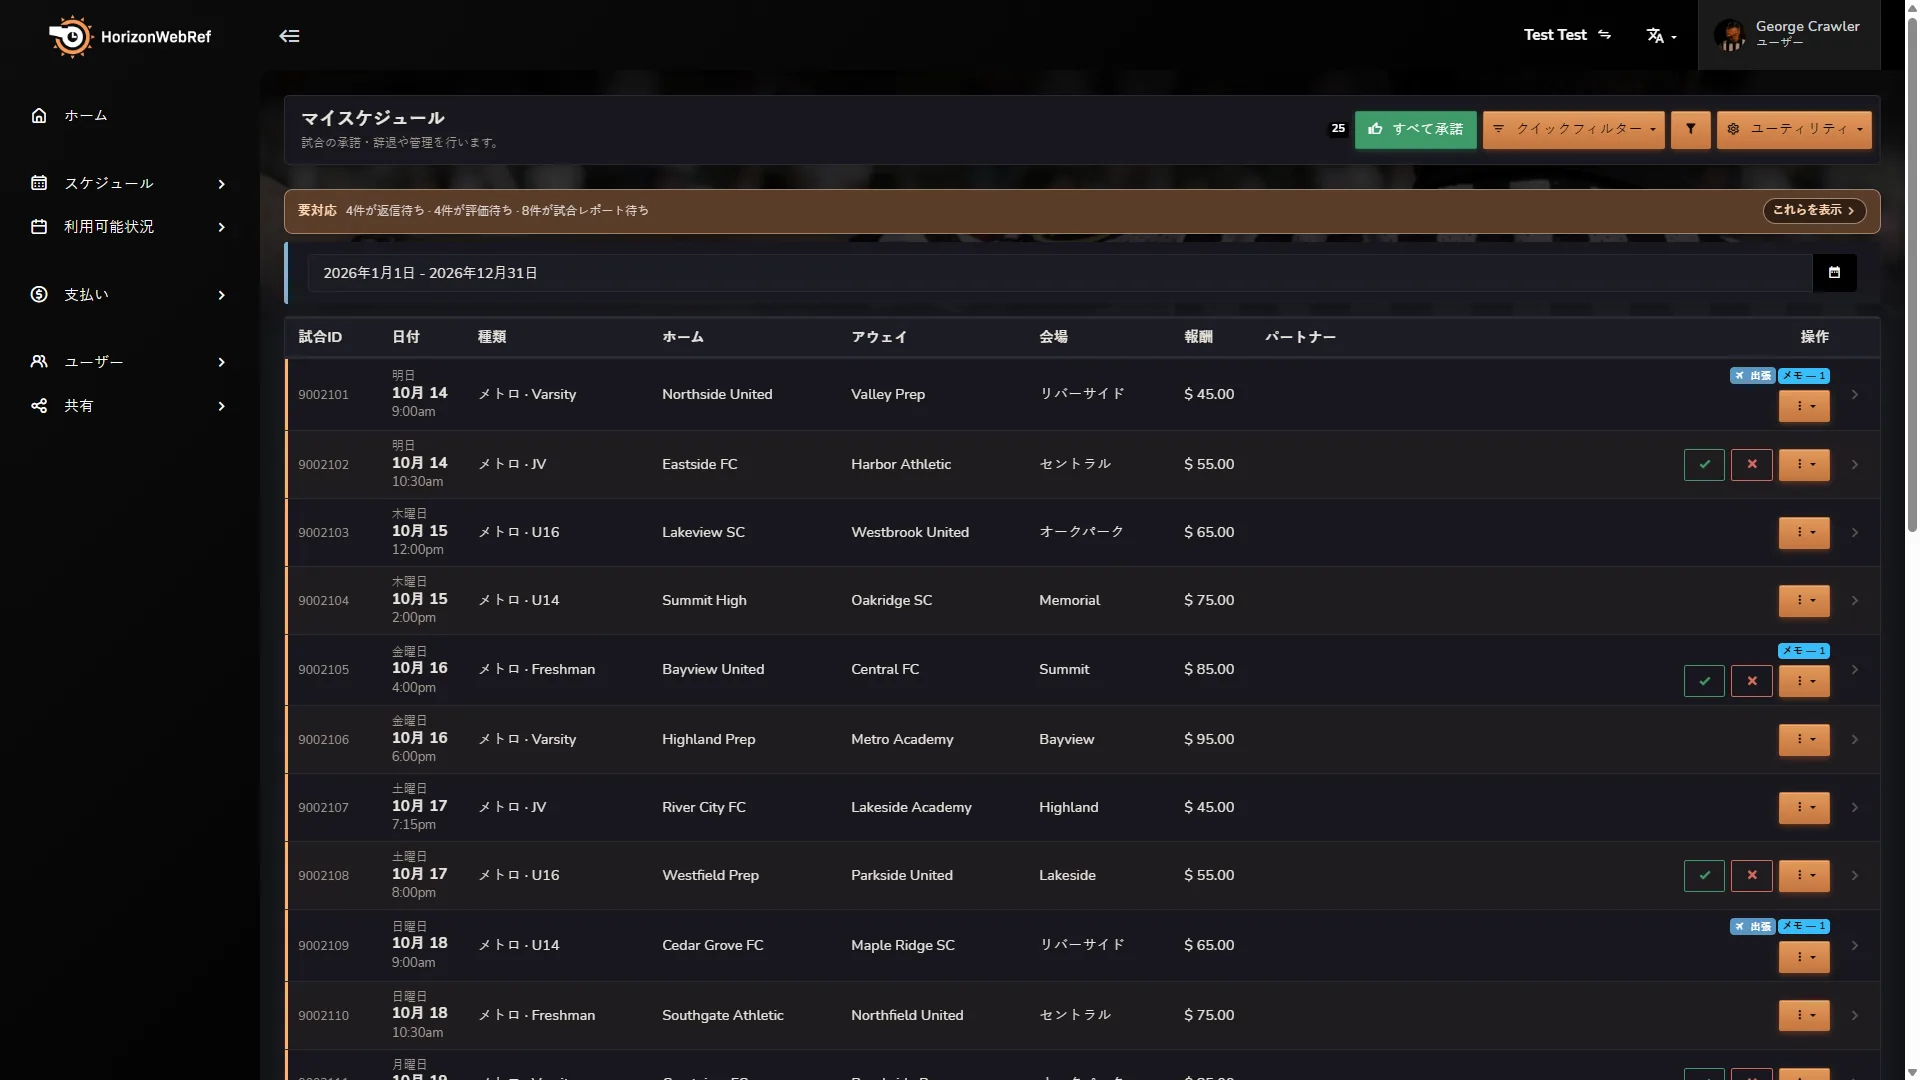Open actions menu for game 9002103
Image resolution: width=1920 pixels, height=1080 pixels.
click(x=1804, y=533)
